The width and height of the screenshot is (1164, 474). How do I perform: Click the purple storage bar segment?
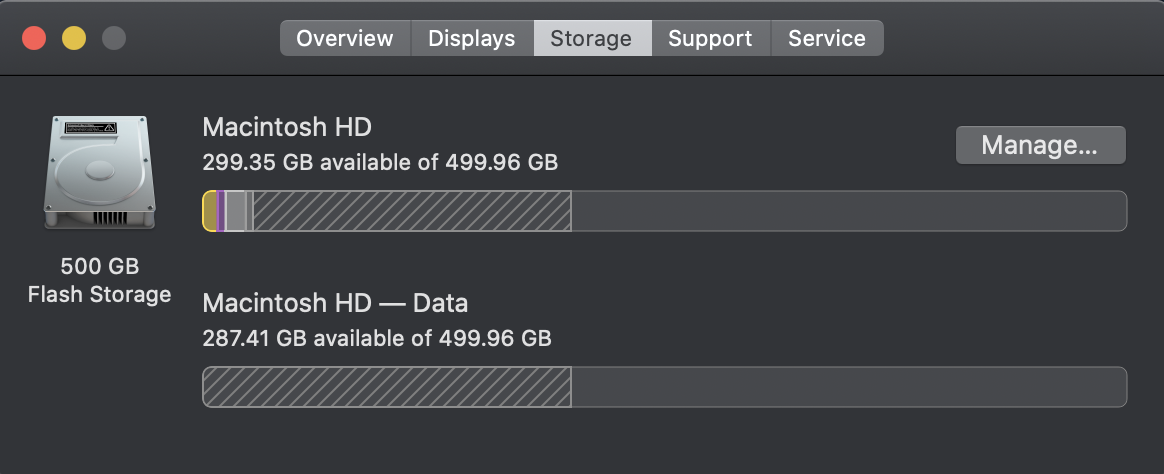(x=220, y=212)
